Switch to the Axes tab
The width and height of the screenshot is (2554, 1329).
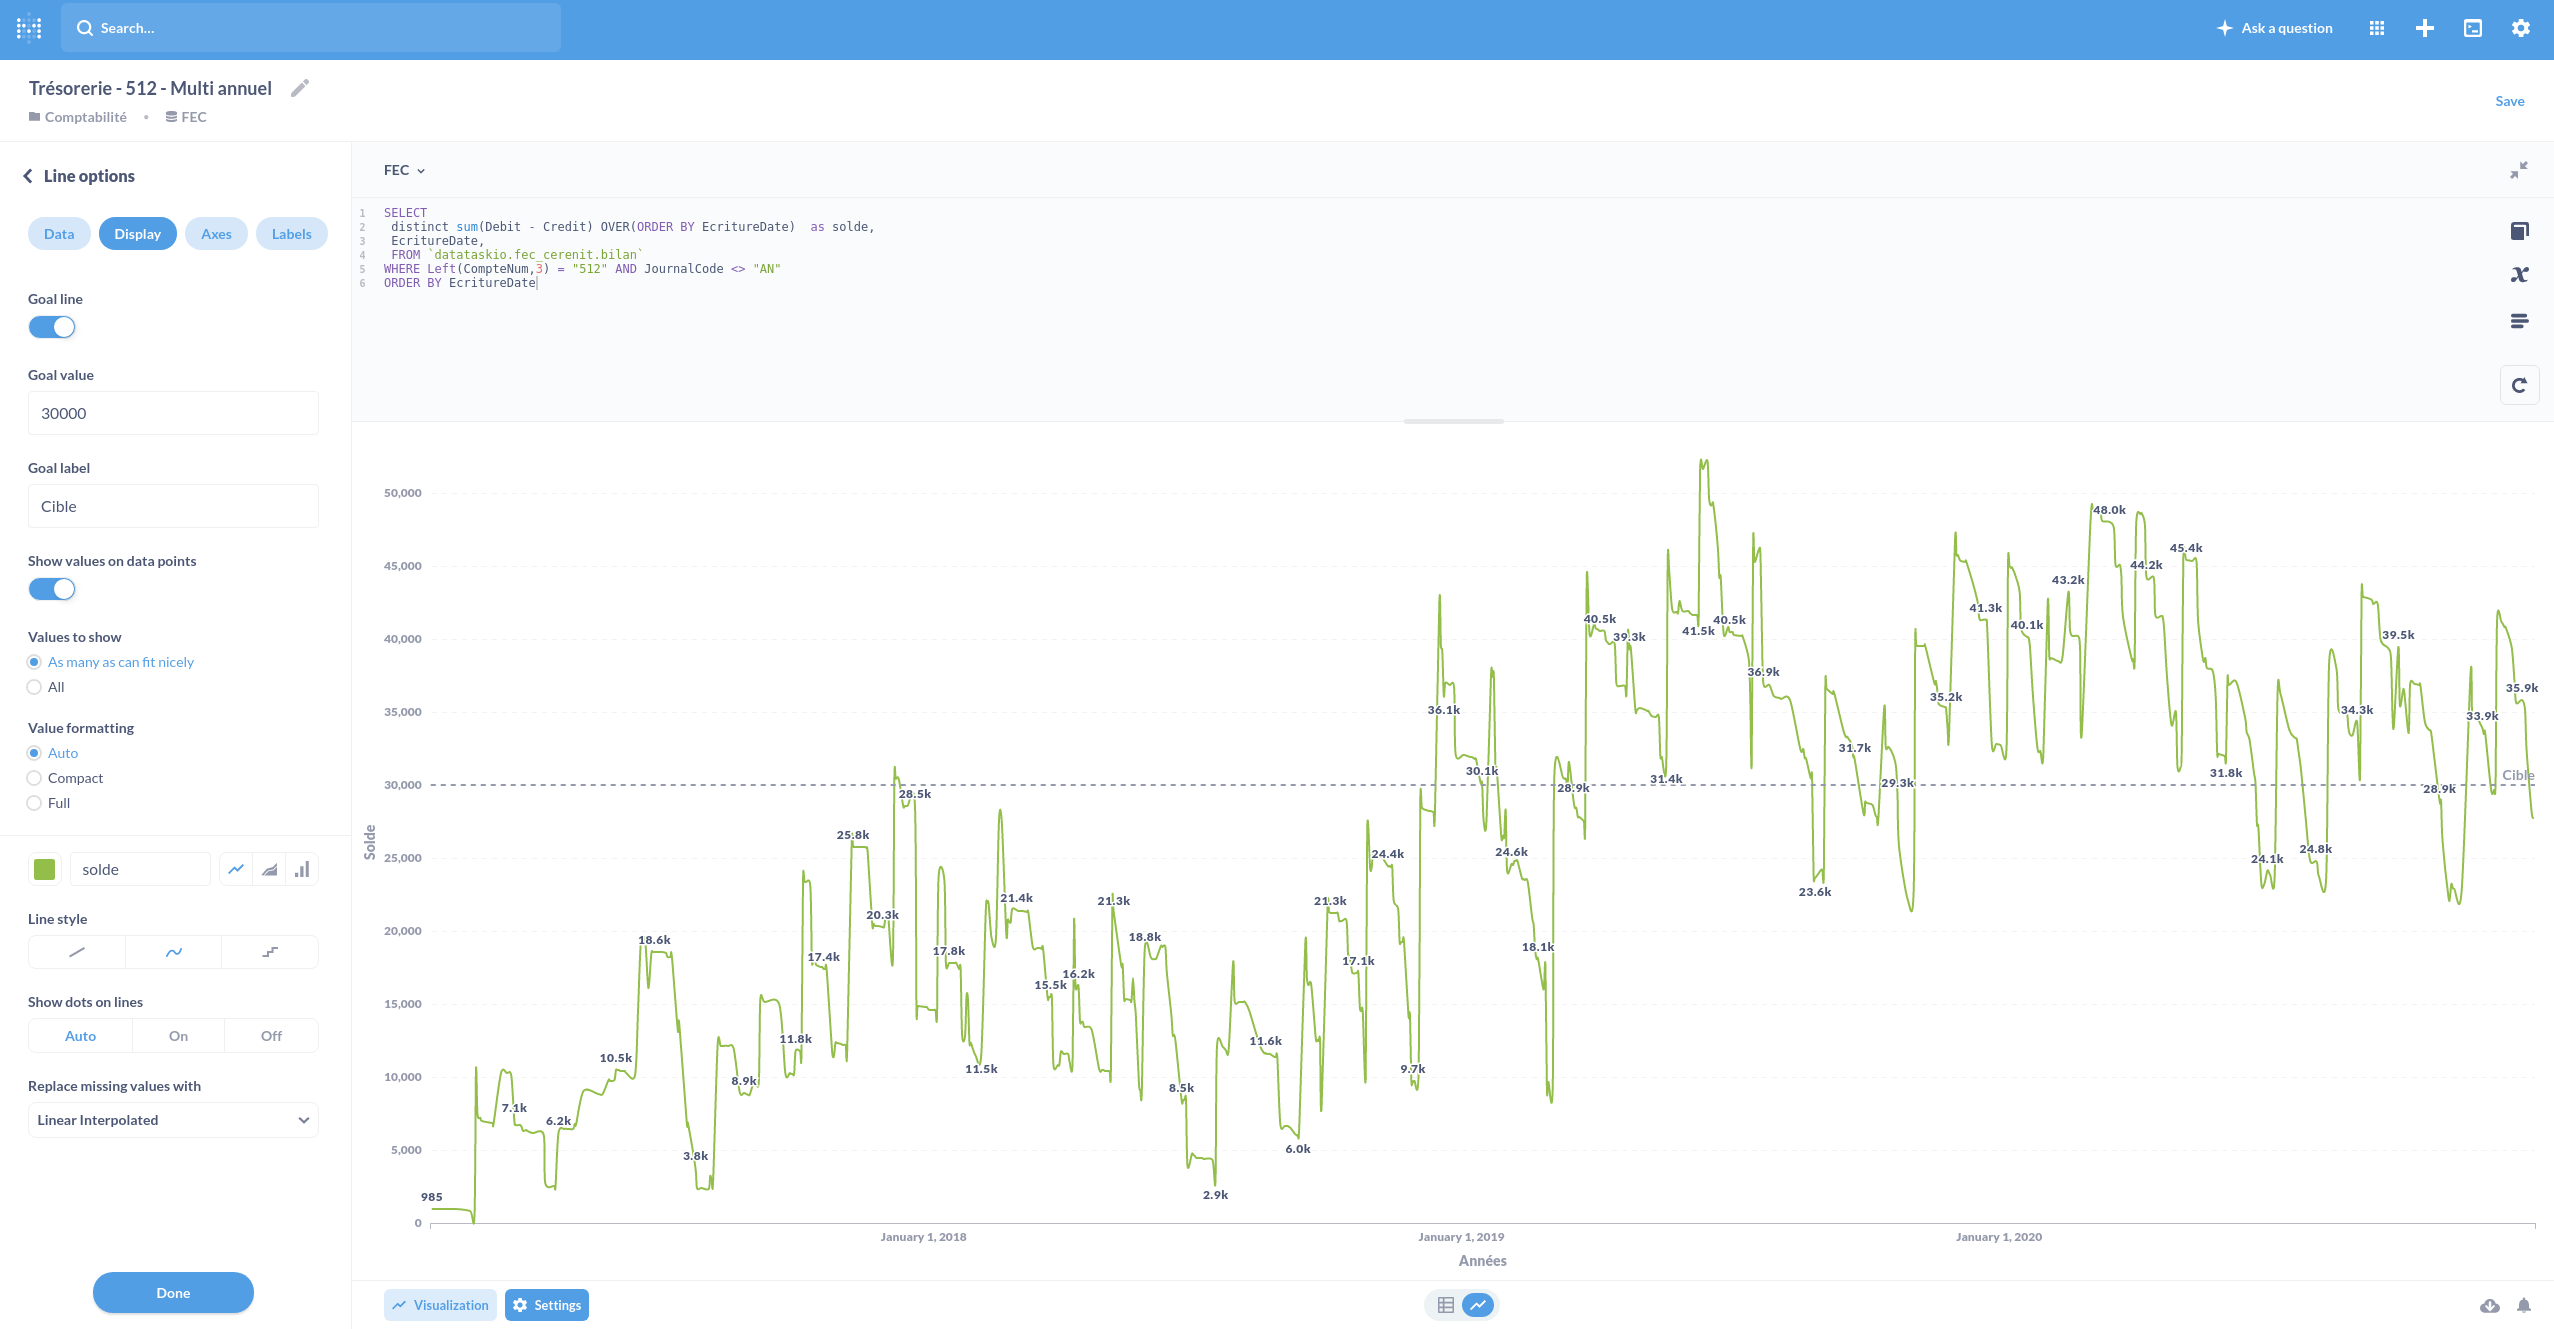click(216, 234)
